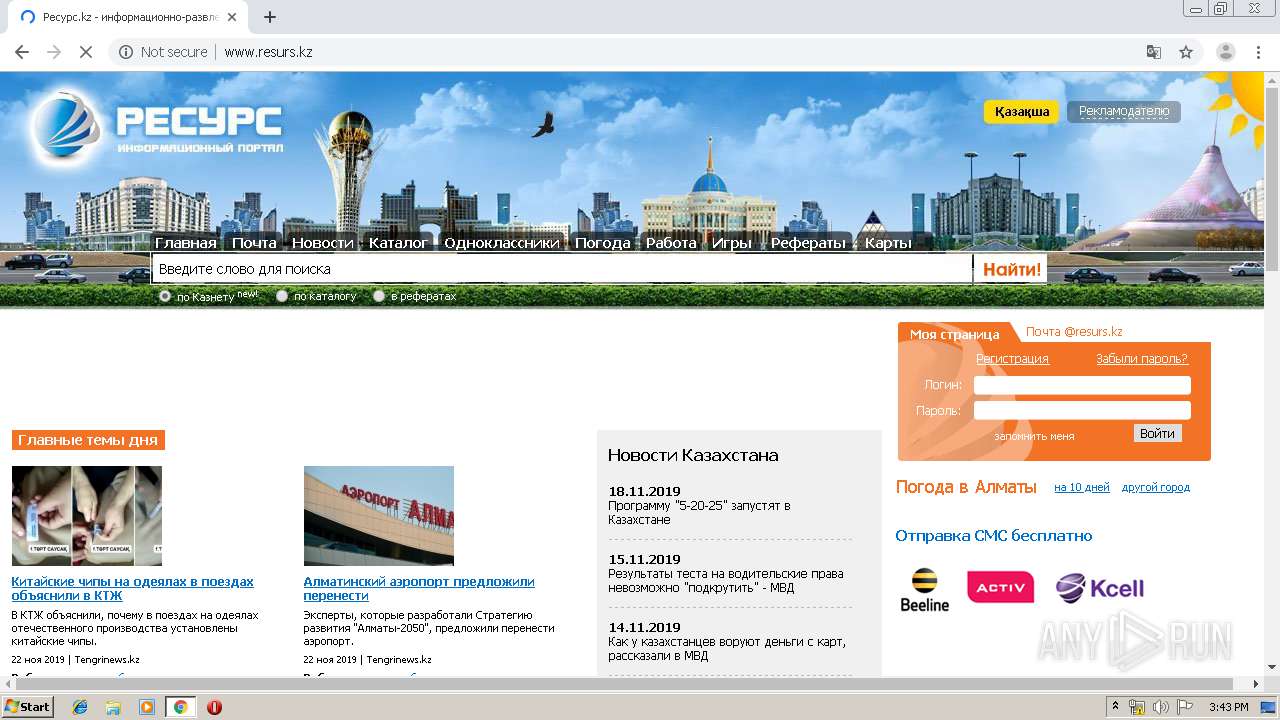Open the Игры menu item
Screen dimensions: 1280x720
pos(732,243)
